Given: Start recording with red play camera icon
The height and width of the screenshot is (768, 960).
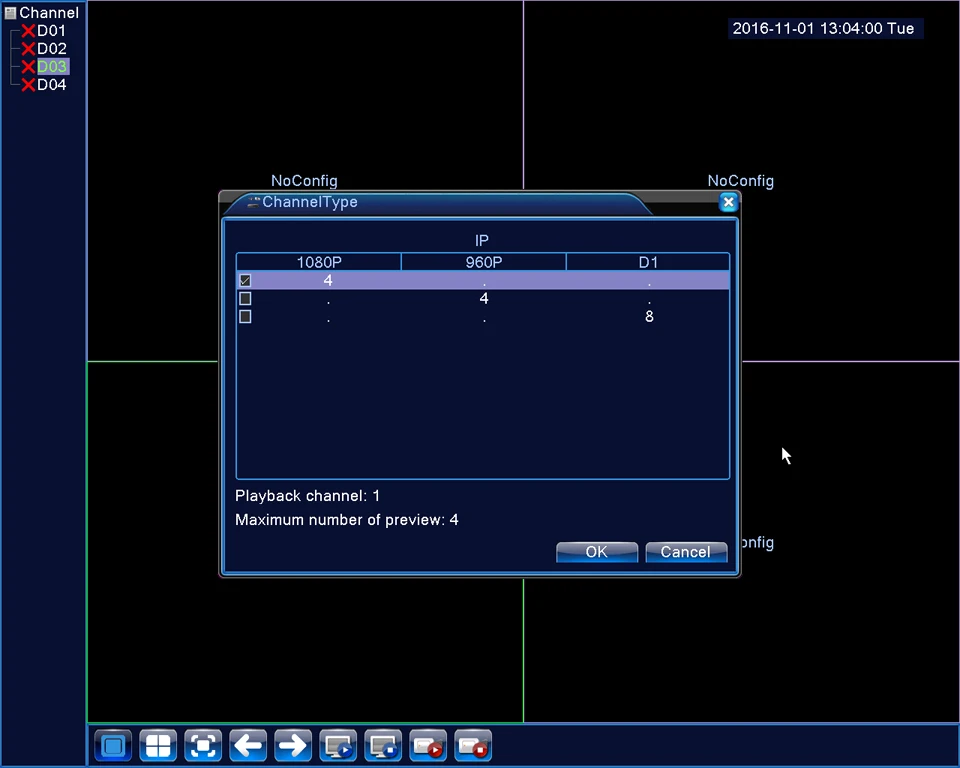Looking at the screenshot, I should (x=428, y=746).
